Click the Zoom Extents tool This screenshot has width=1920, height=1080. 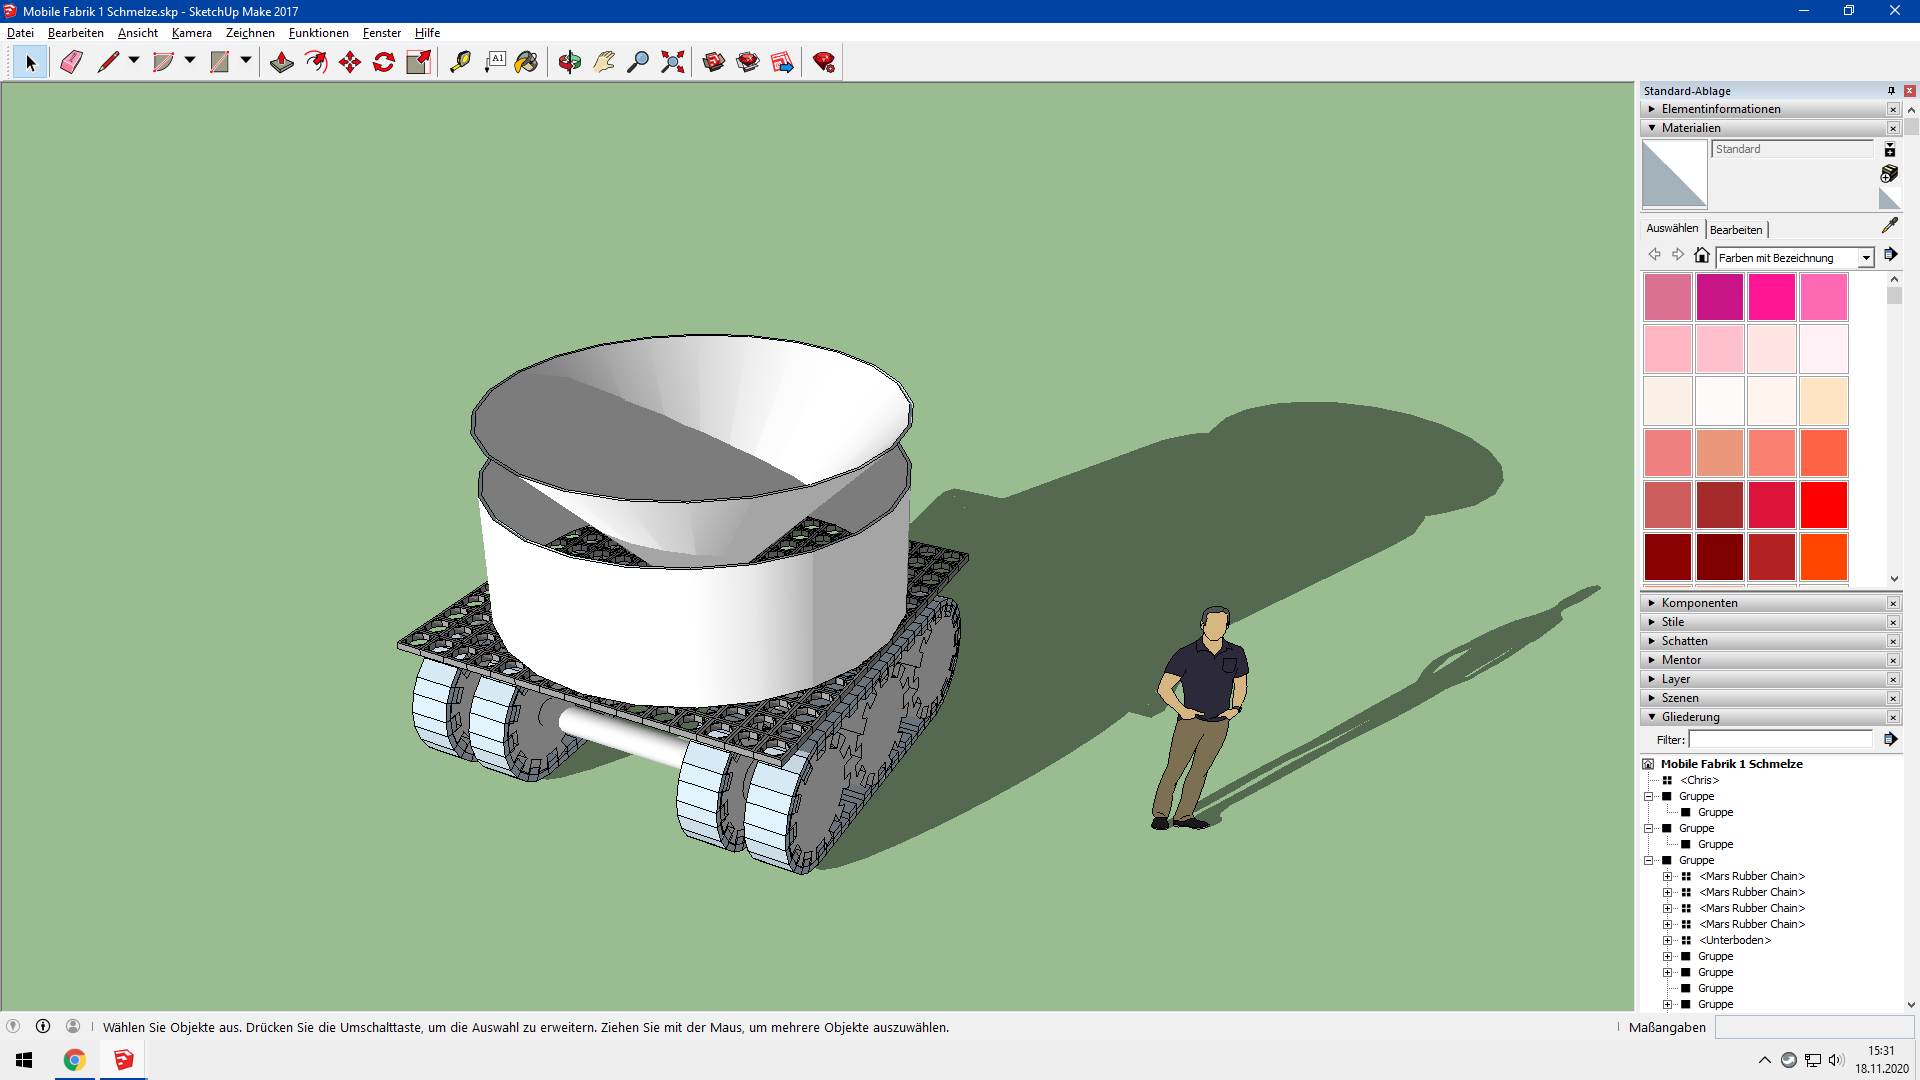point(673,62)
